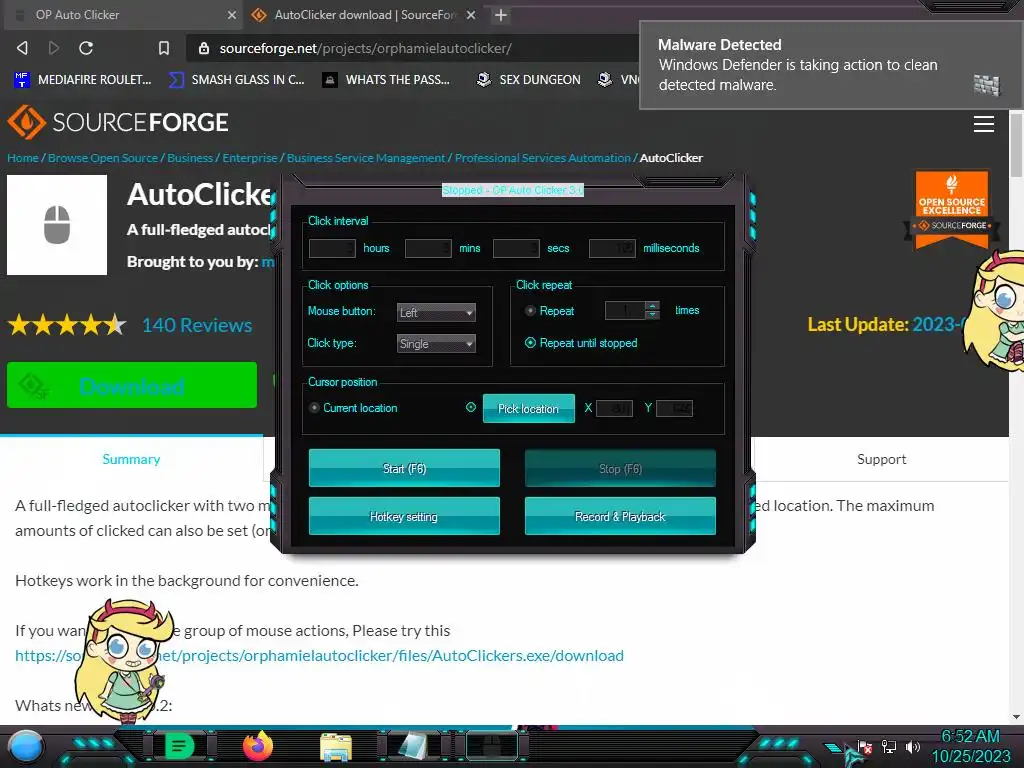Open the network tray icon
Viewport: 1024px width, 768px height.
[x=889, y=746]
